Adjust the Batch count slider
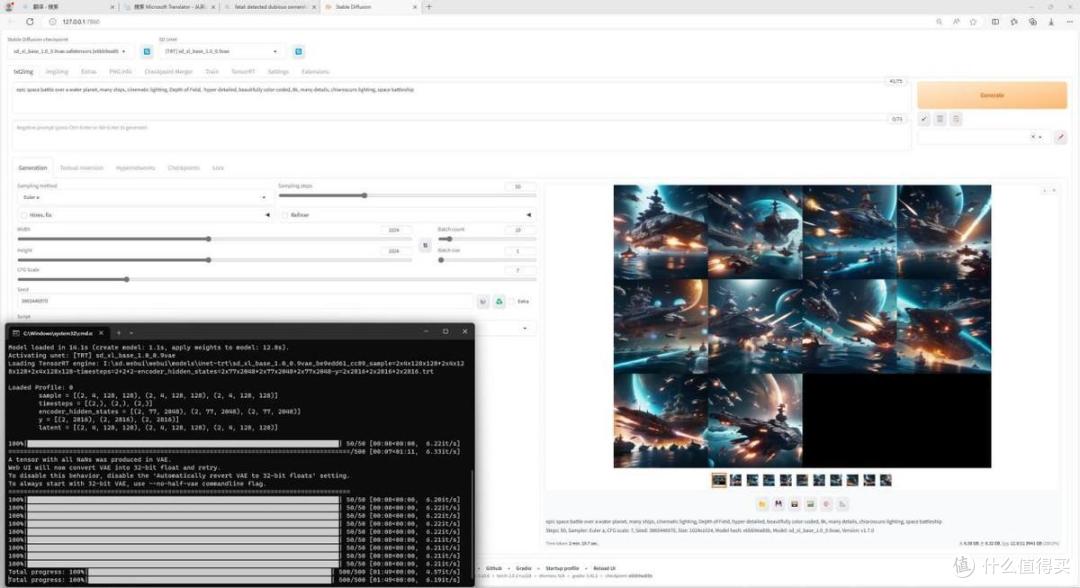This screenshot has height=588, width=1080. click(x=448, y=239)
